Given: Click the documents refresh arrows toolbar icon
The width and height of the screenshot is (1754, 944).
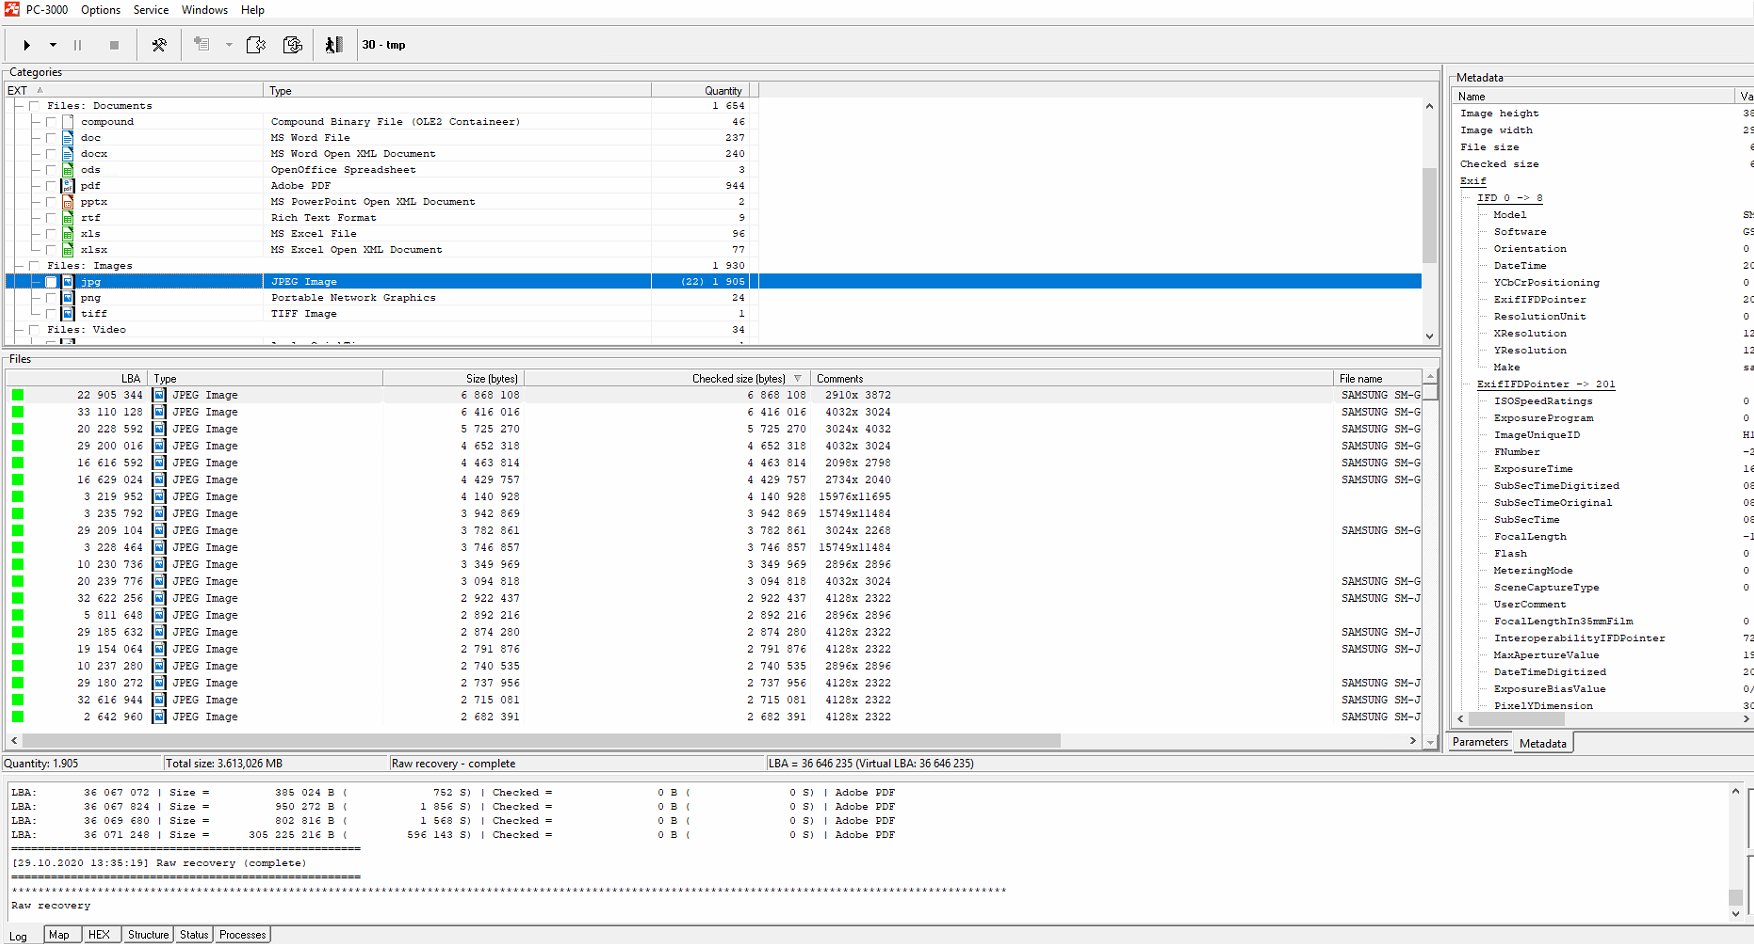Looking at the screenshot, I should point(293,45).
